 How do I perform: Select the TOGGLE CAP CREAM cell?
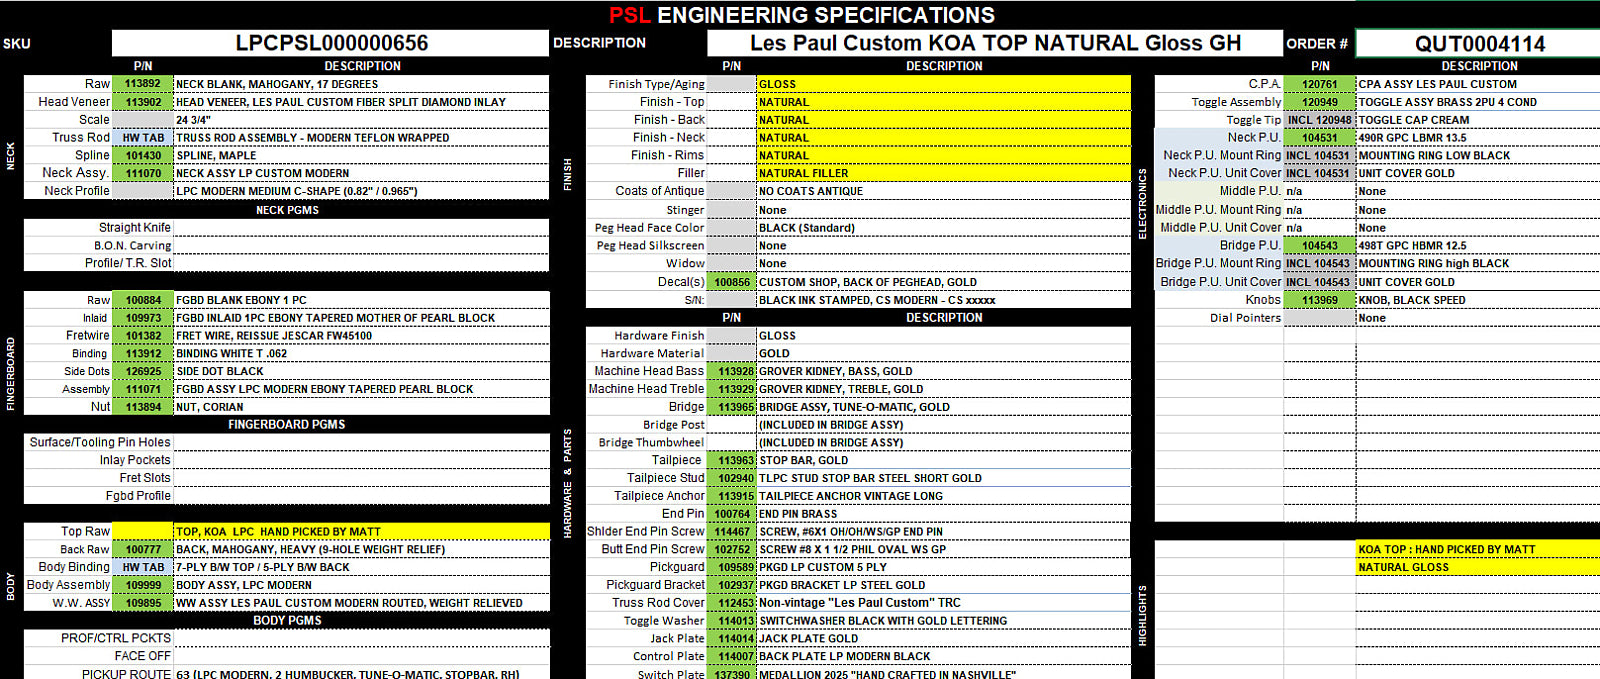pyautogui.click(x=1478, y=120)
